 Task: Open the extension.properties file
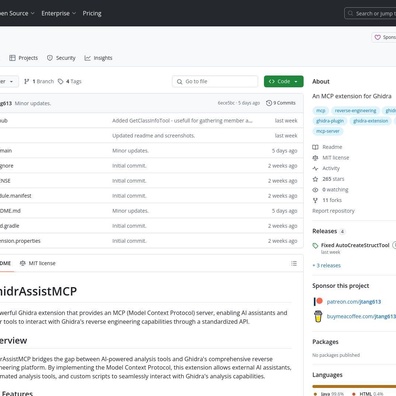pos(20,241)
